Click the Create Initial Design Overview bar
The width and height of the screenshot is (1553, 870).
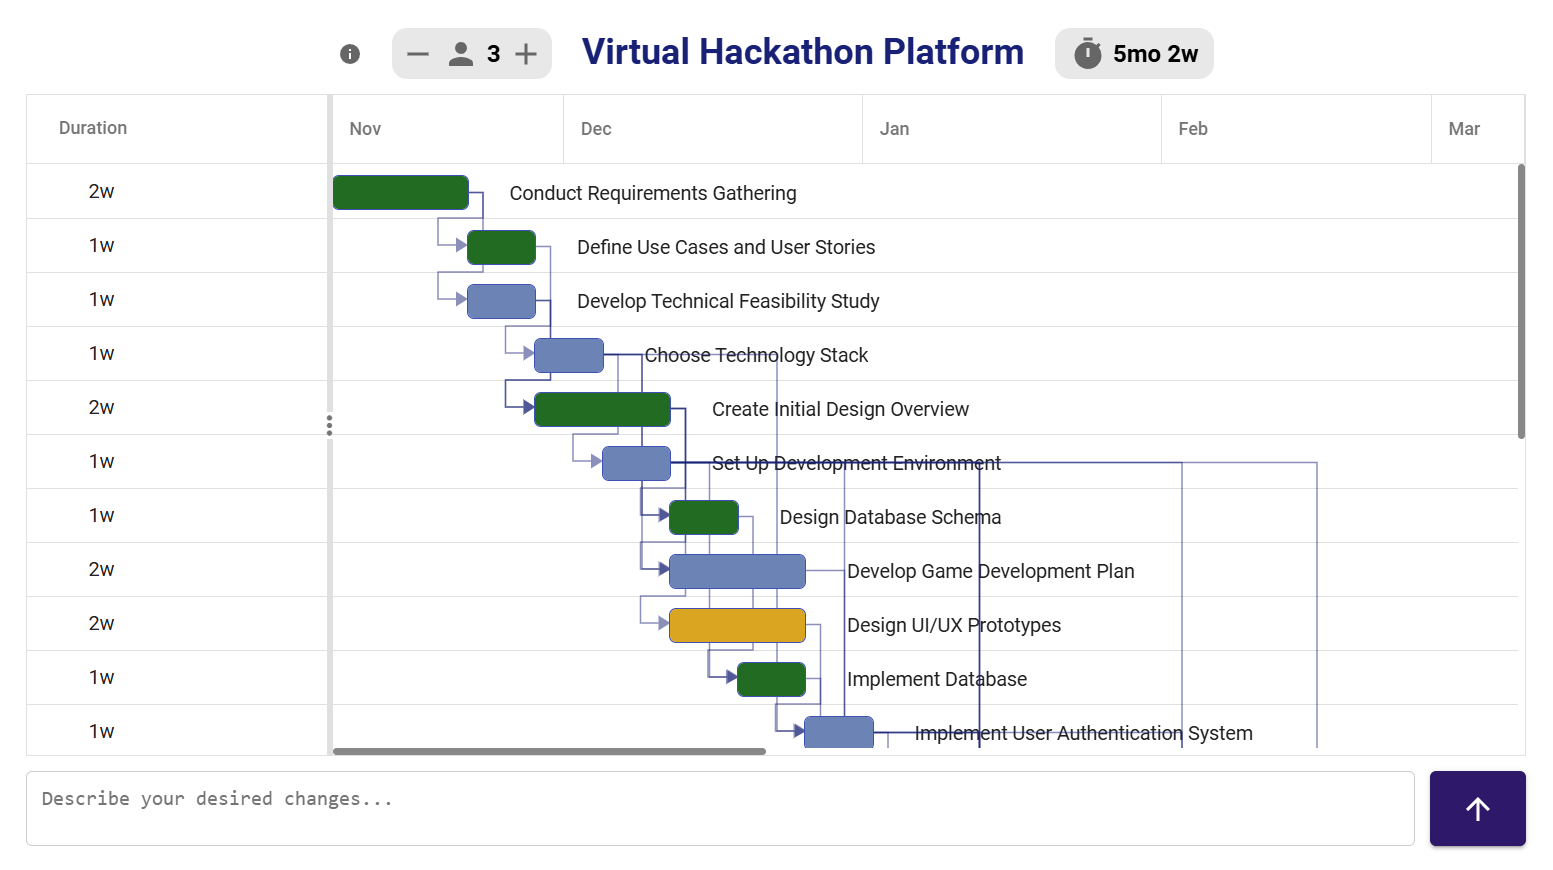pos(602,409)
